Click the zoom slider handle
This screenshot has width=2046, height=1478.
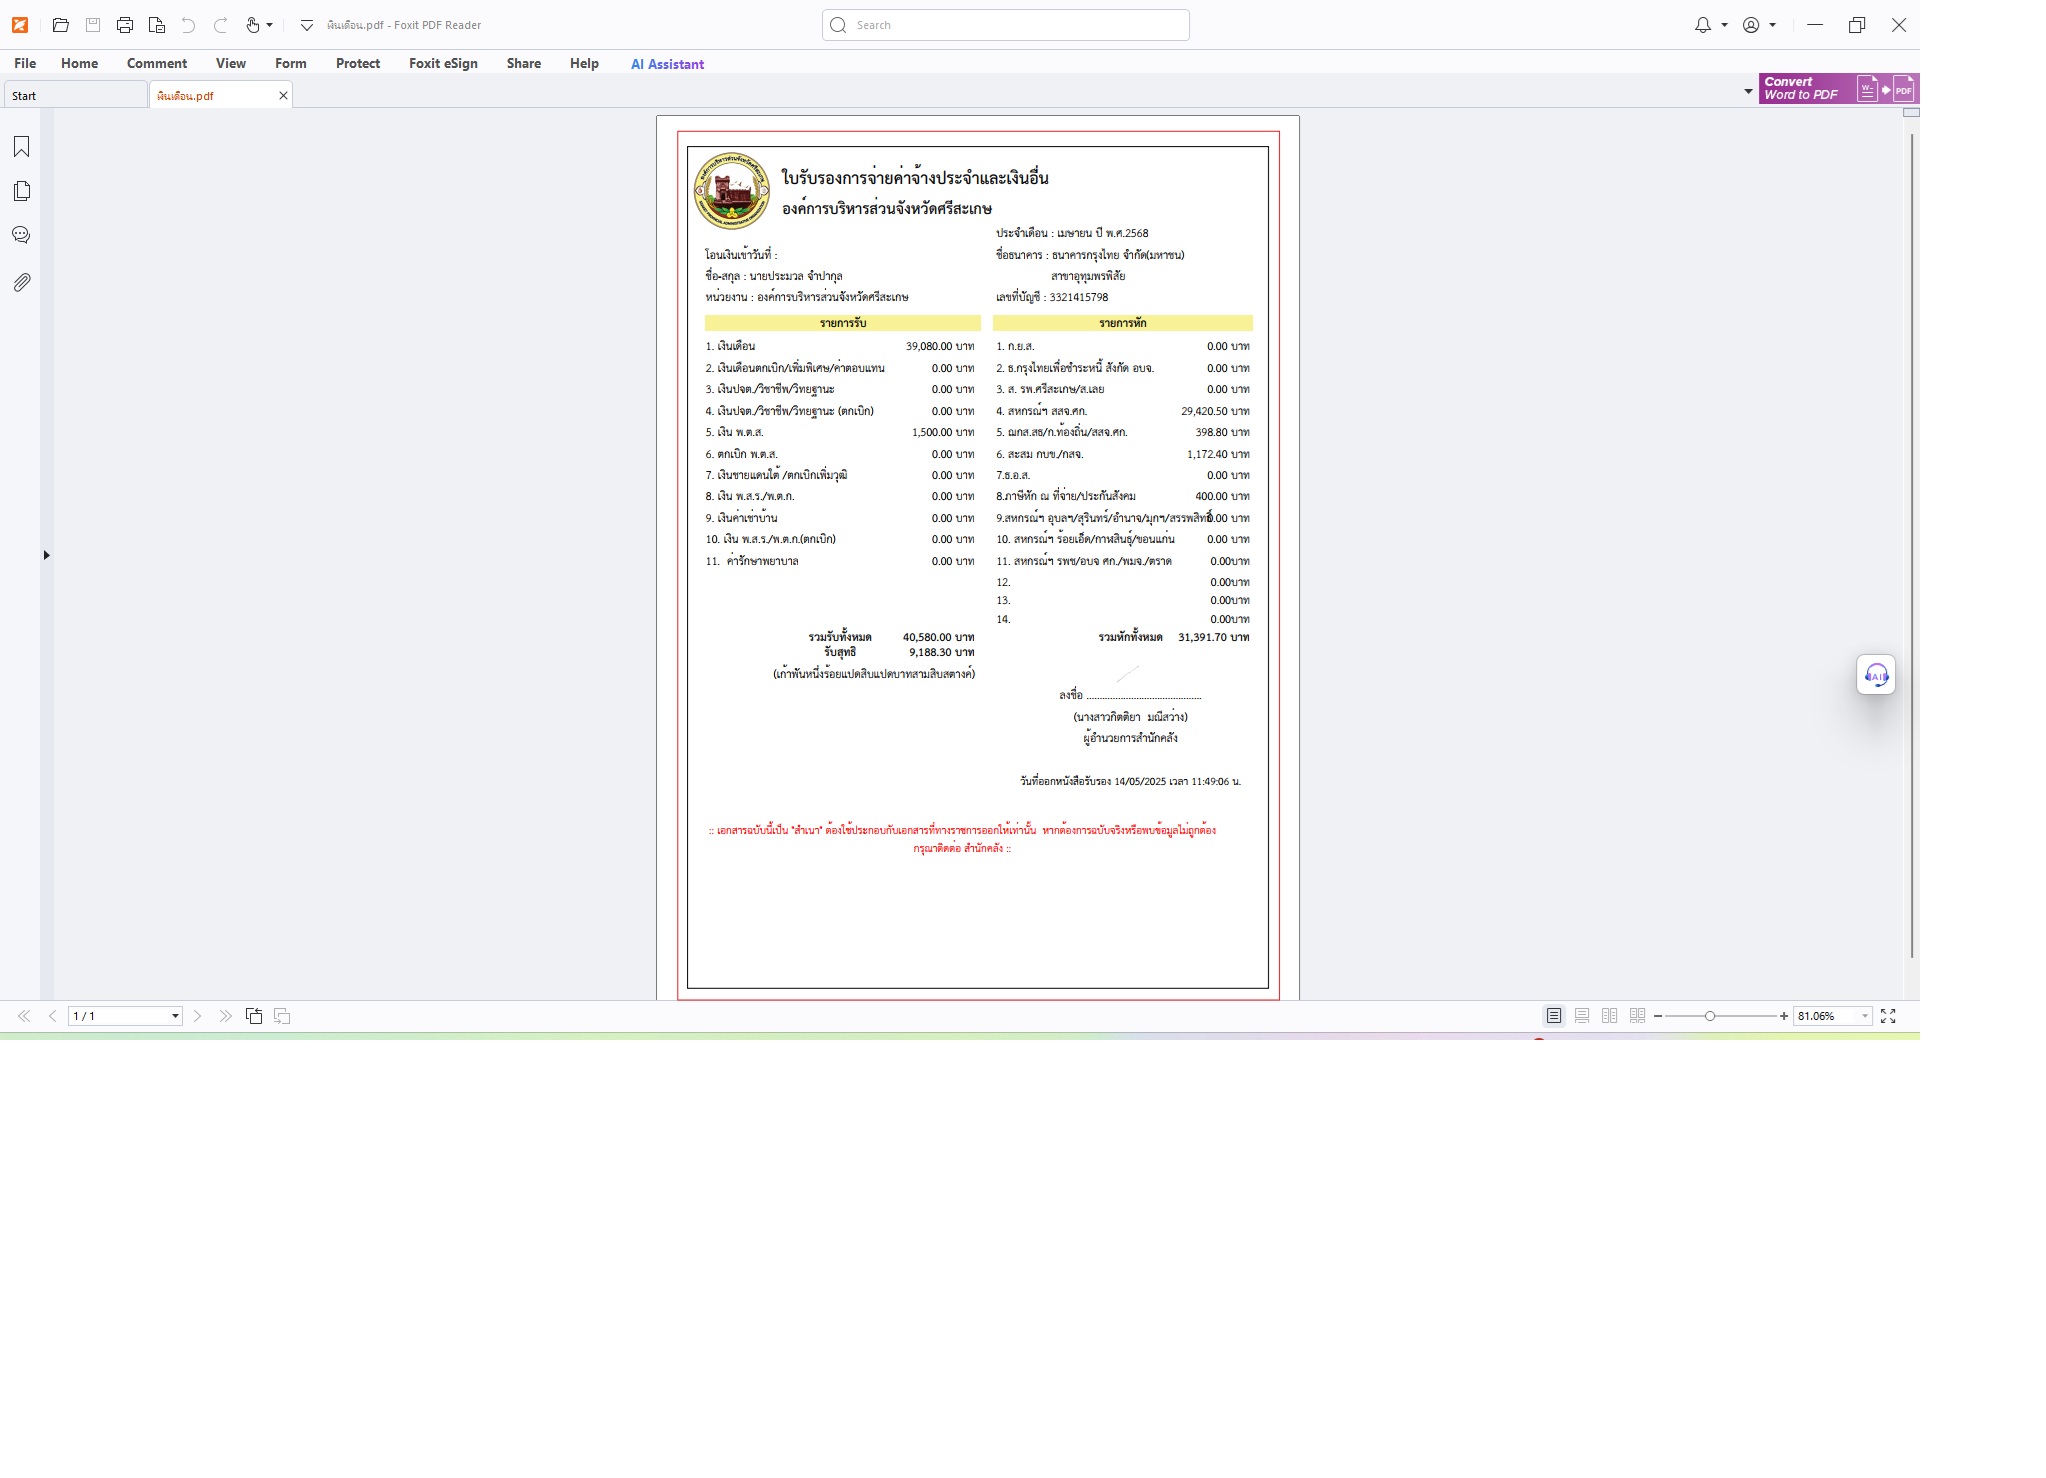tap(1710, 1016)
